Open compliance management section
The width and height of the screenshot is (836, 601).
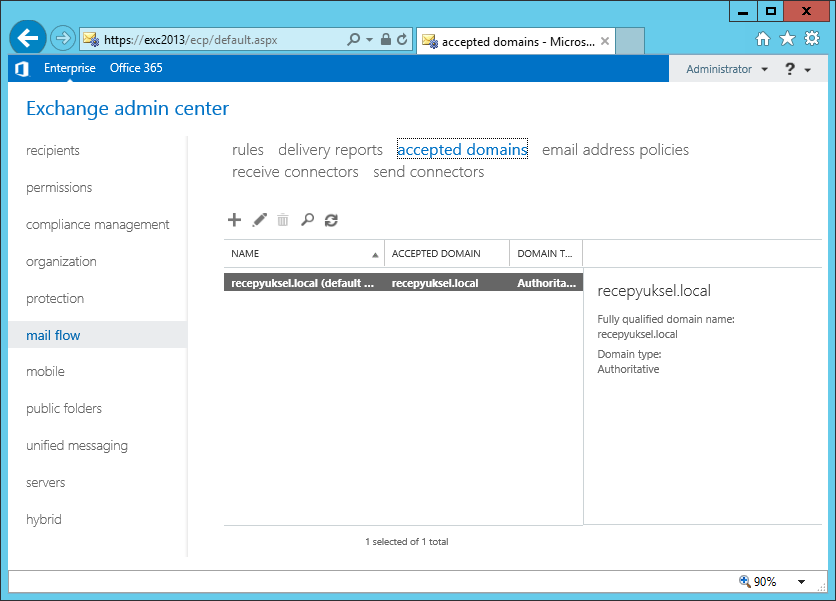coord(98,225)
